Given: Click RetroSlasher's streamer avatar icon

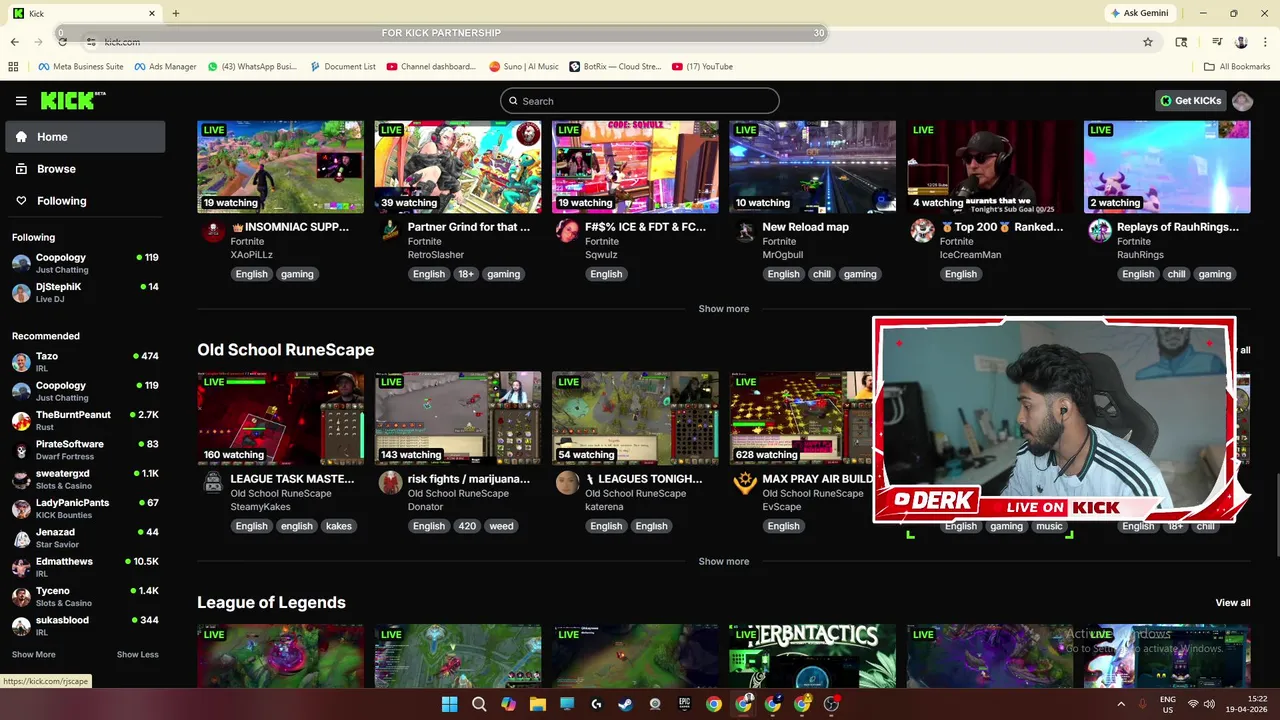Looking at the screenshot, I should coord(391,231).
